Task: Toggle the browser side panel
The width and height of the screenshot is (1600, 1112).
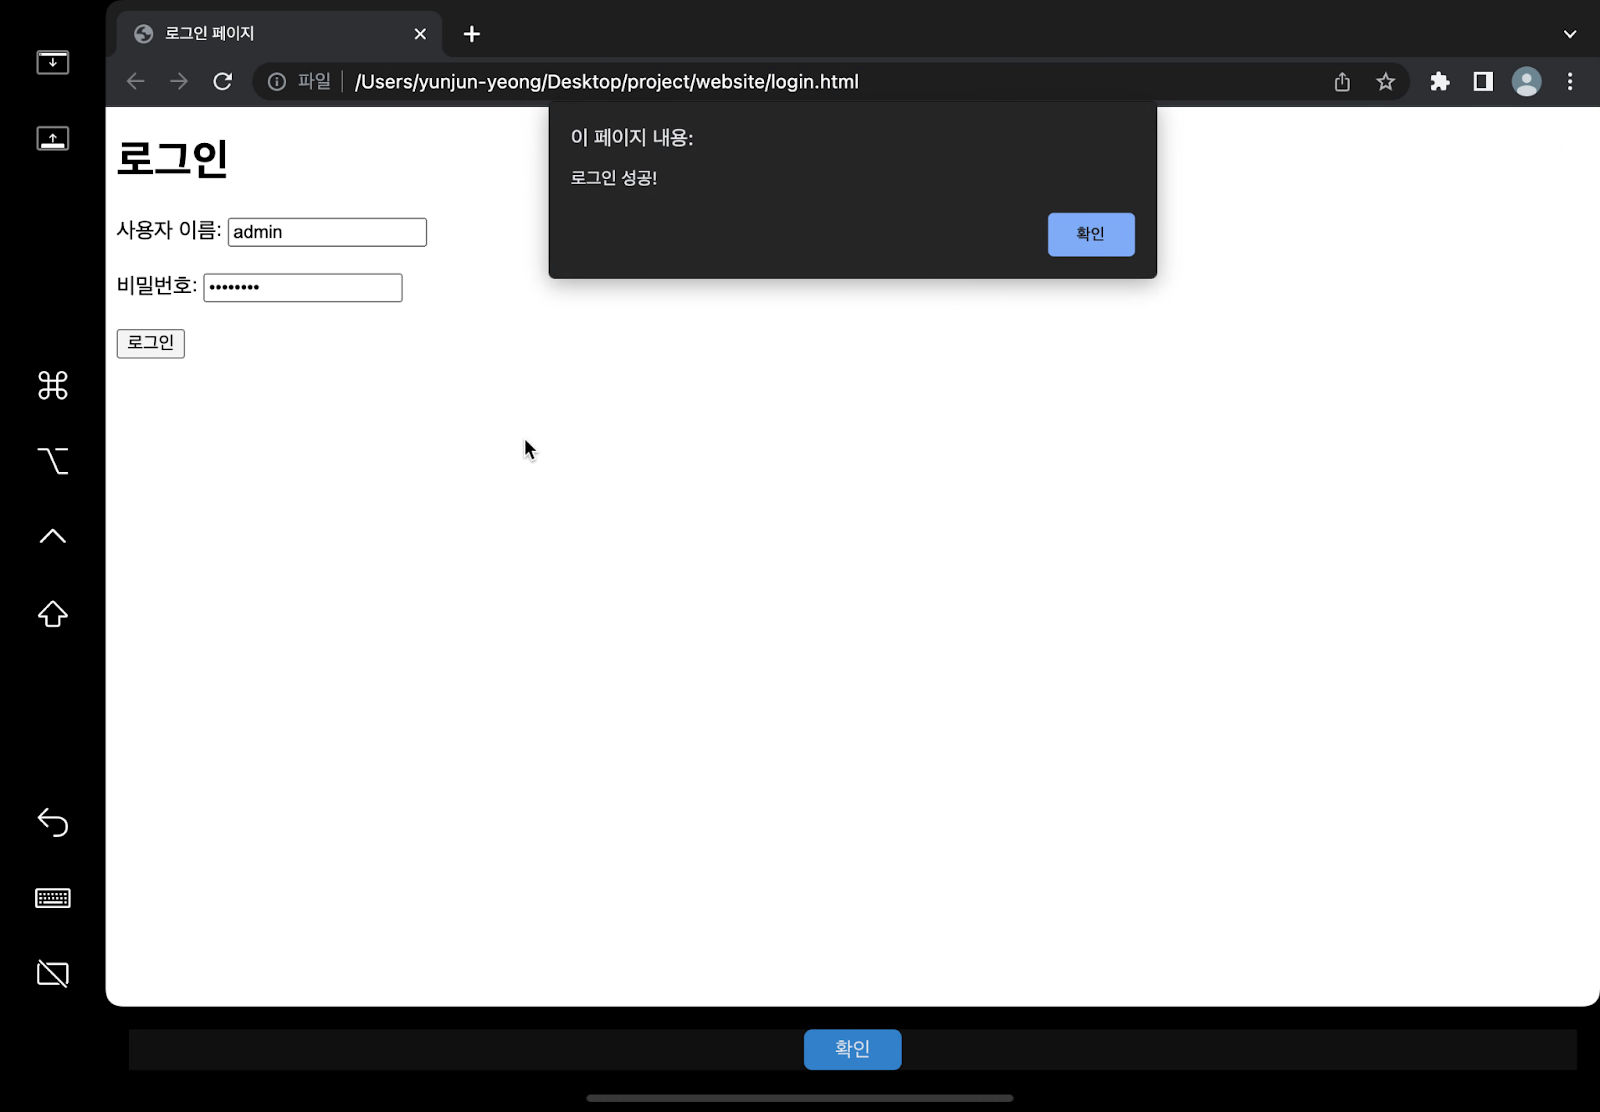Action: pyautogui.click(x=1483, y=82)
